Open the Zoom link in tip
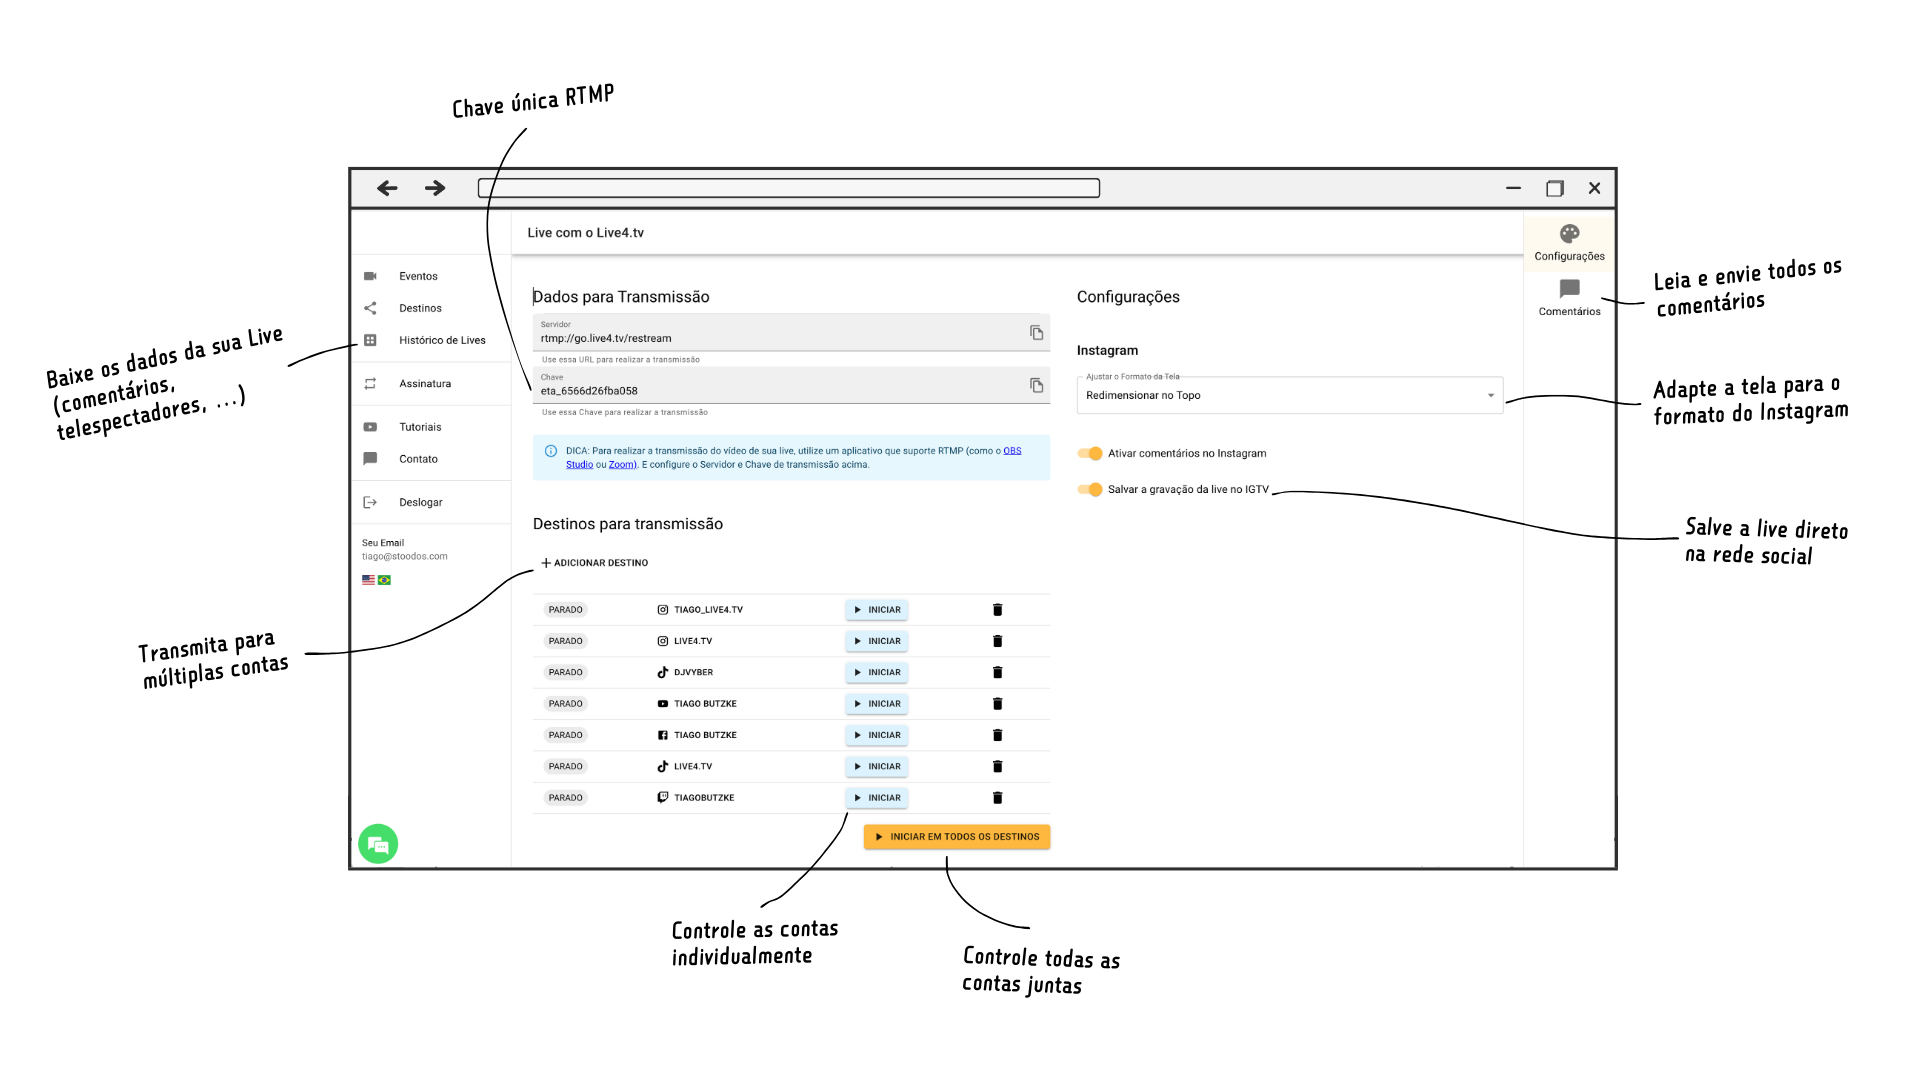The image size is (1920, 1080). pyautogui.click(x=621, y=465)
